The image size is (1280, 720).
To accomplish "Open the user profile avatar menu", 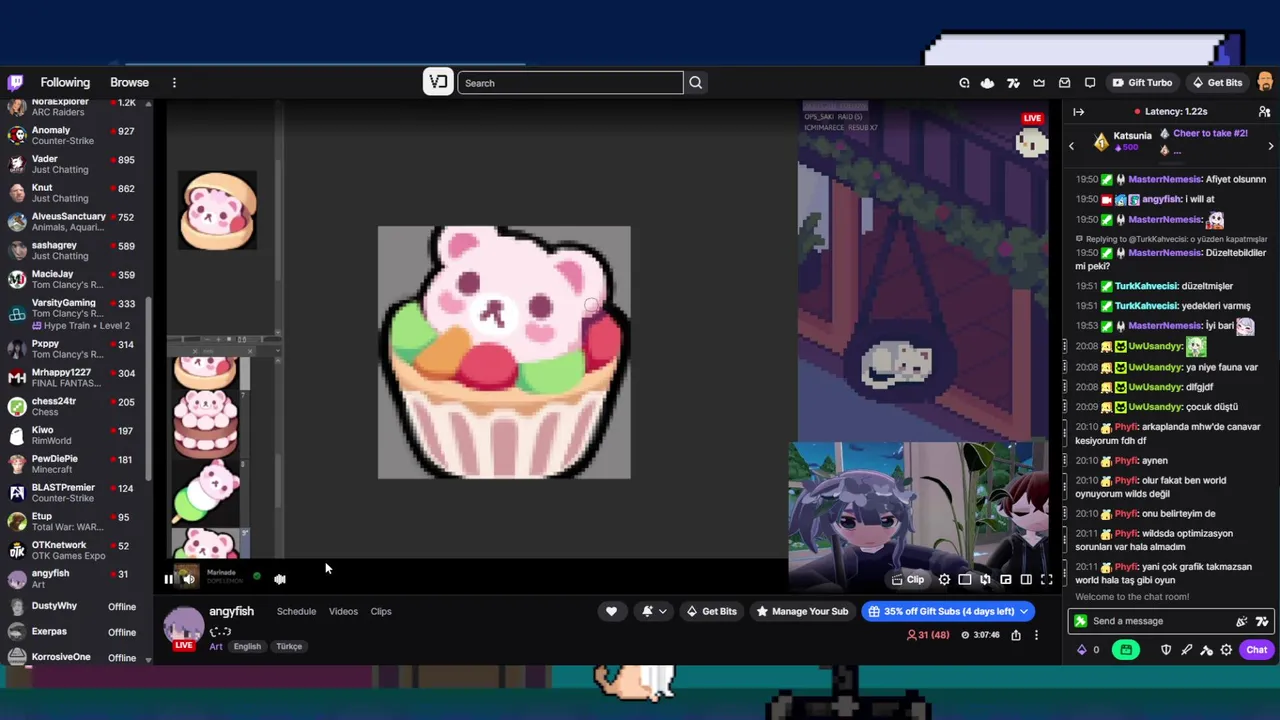I will click(1266, 82).
